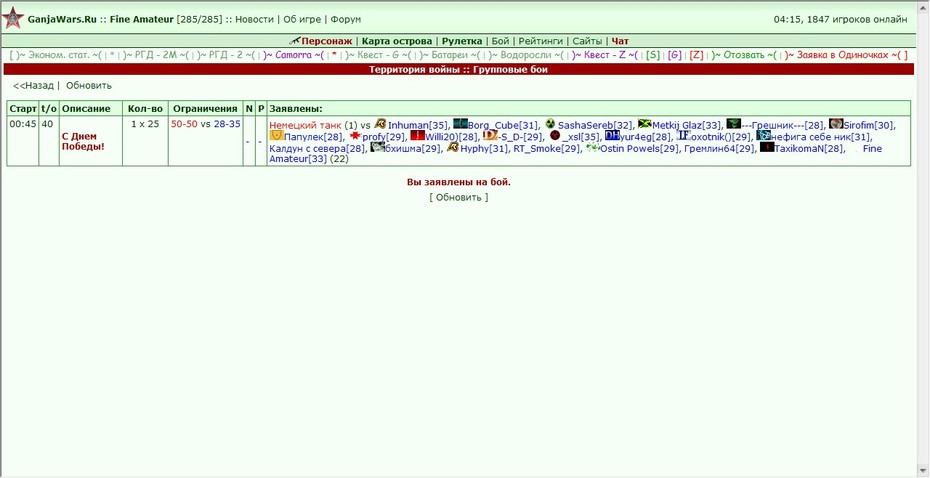
Task: Click flag icon next to Metkij Glaz[33]
Action: (645, 124)
